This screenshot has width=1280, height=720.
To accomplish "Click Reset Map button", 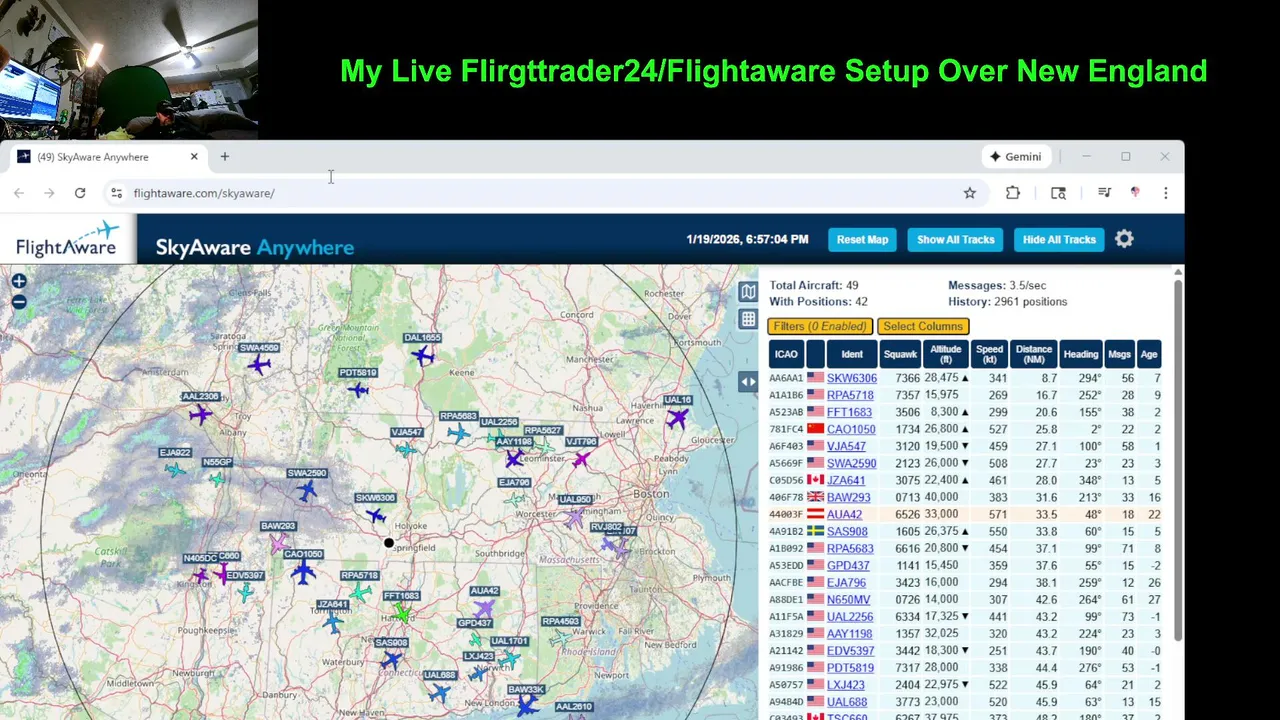I will [x=862, y=240].
